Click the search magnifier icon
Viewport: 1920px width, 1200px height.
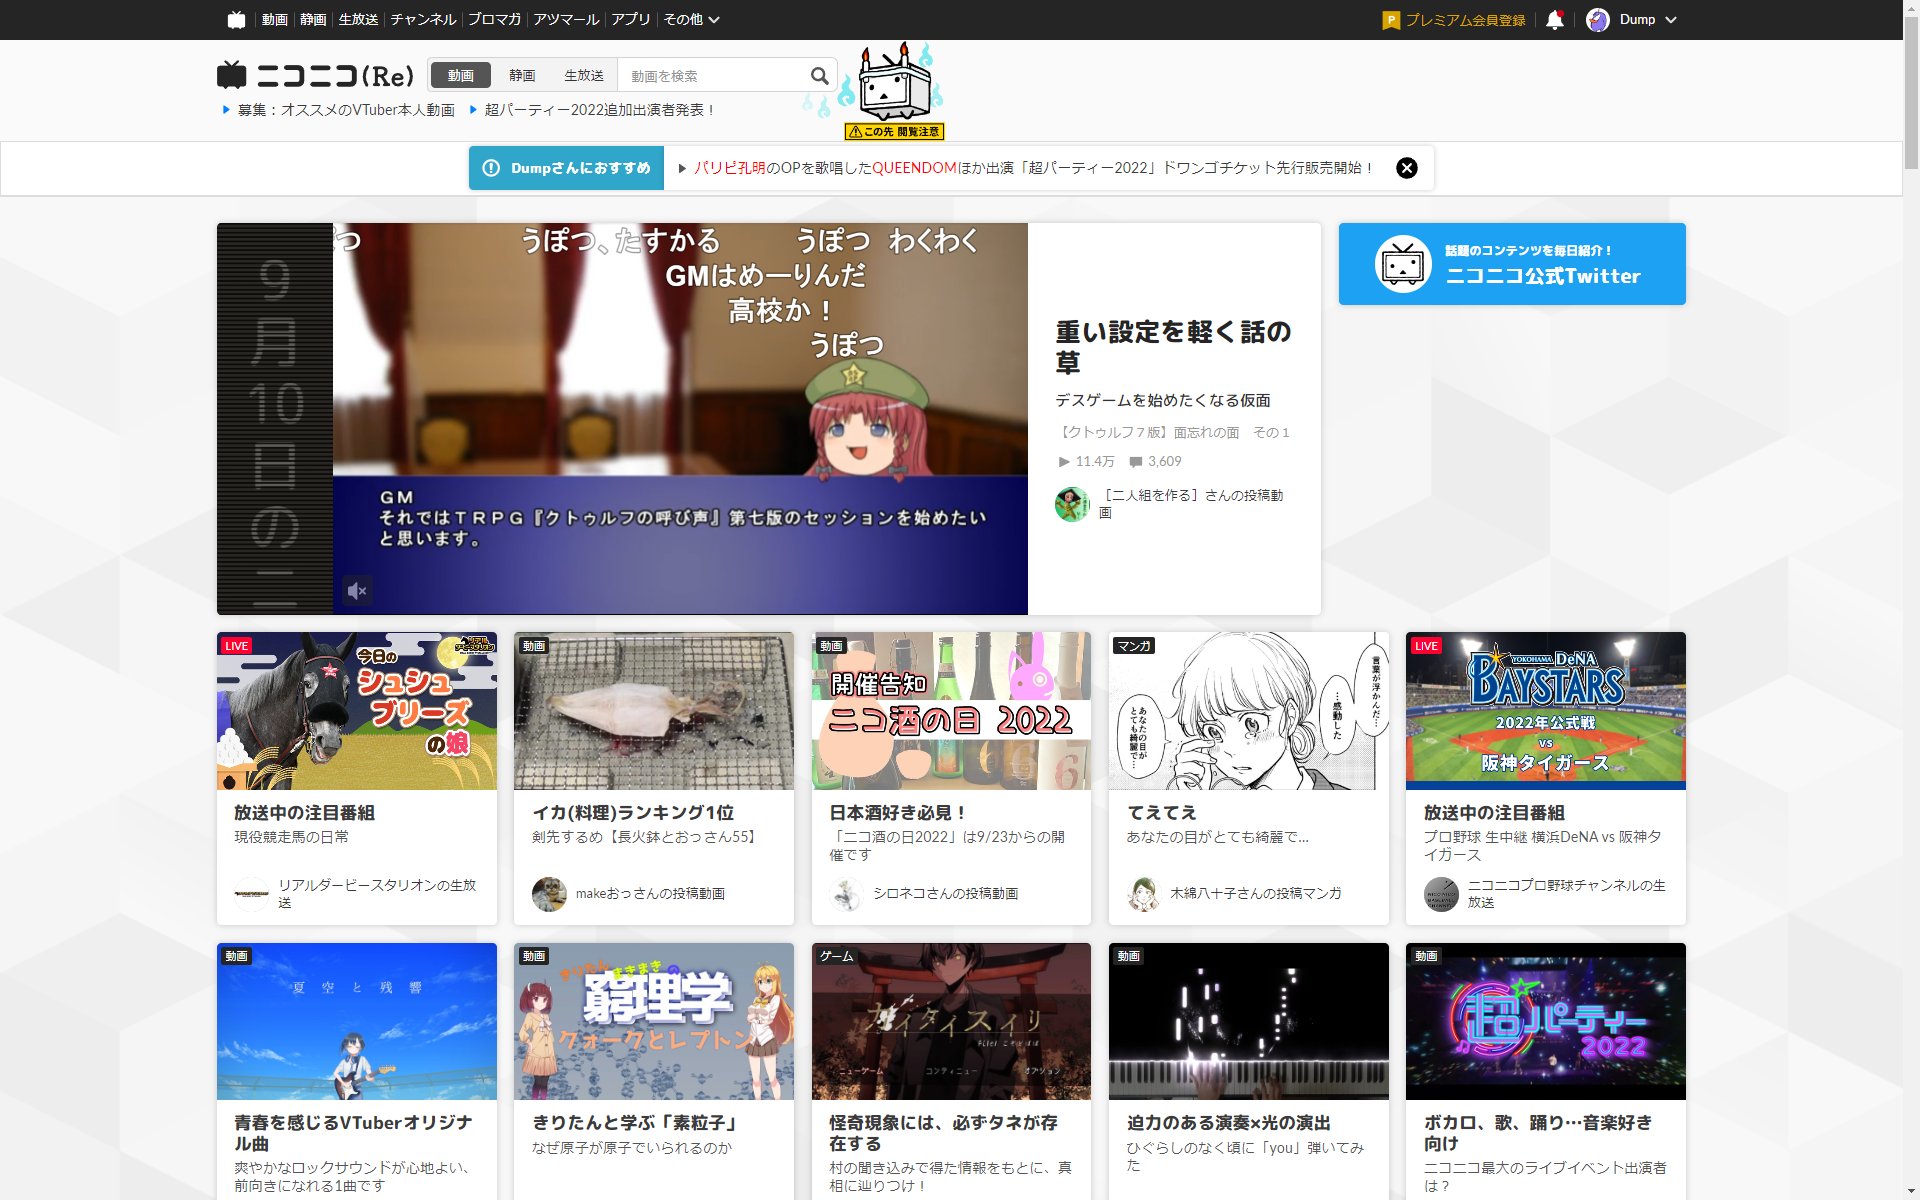819,75
